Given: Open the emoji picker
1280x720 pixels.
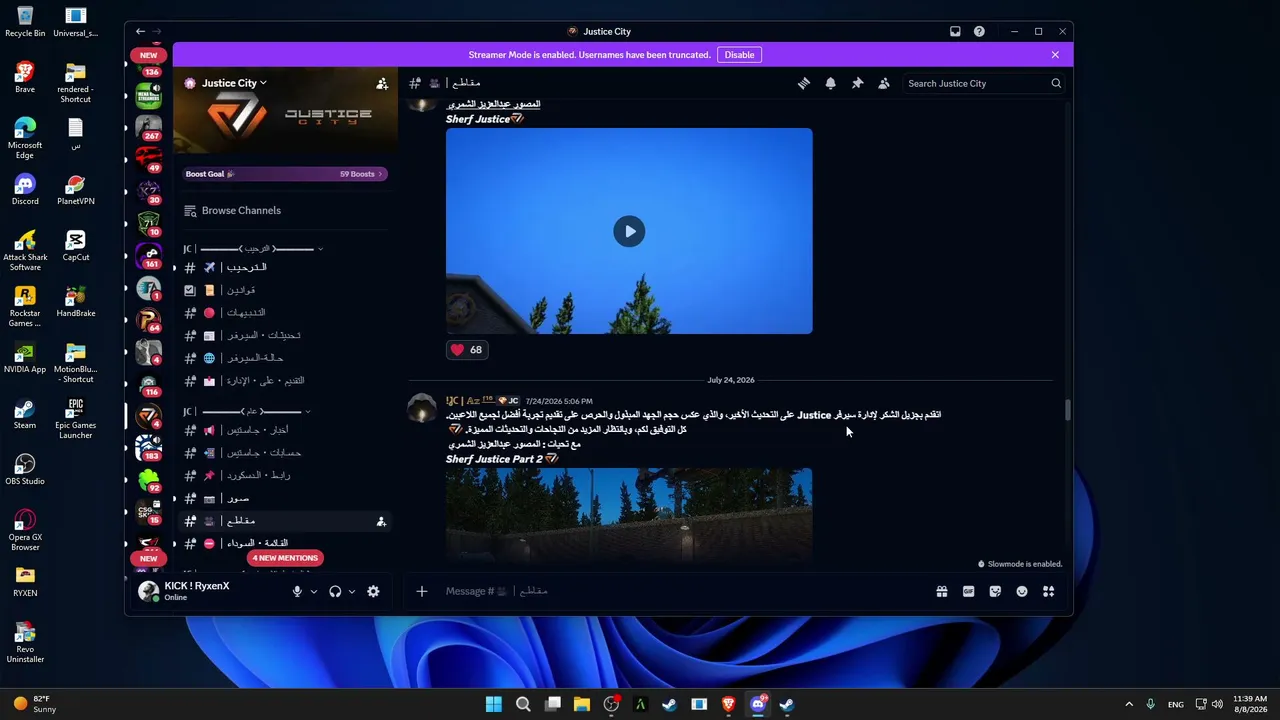Looking at the screenshot, I should point(1022,591).
